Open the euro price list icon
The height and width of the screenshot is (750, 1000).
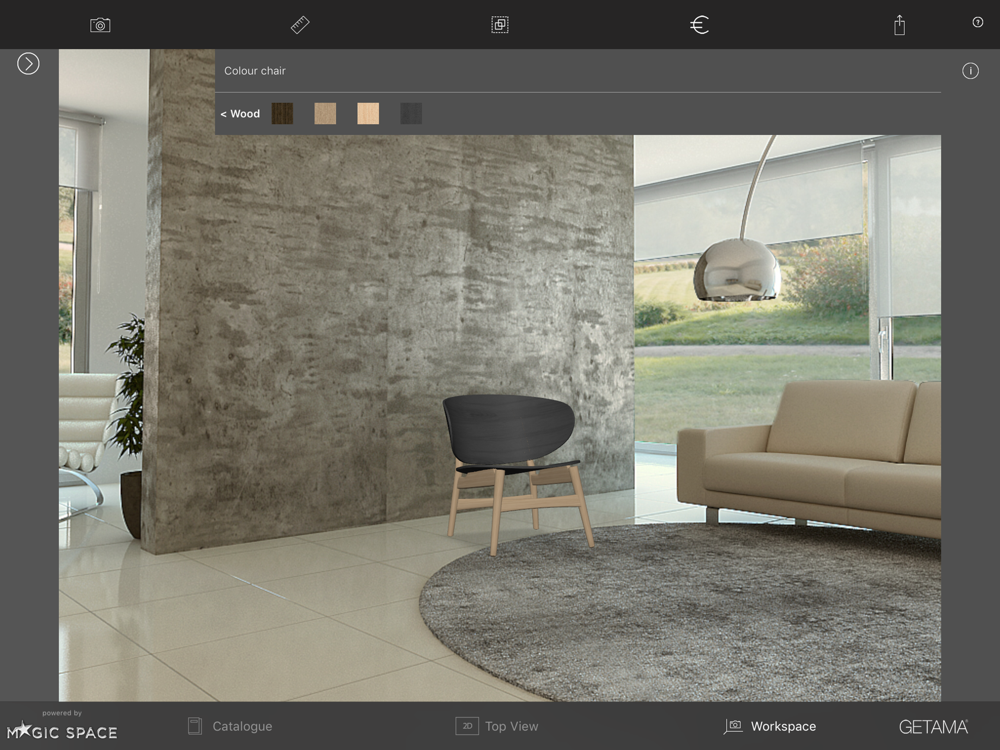pyautogui.click(x=700, y=25)
